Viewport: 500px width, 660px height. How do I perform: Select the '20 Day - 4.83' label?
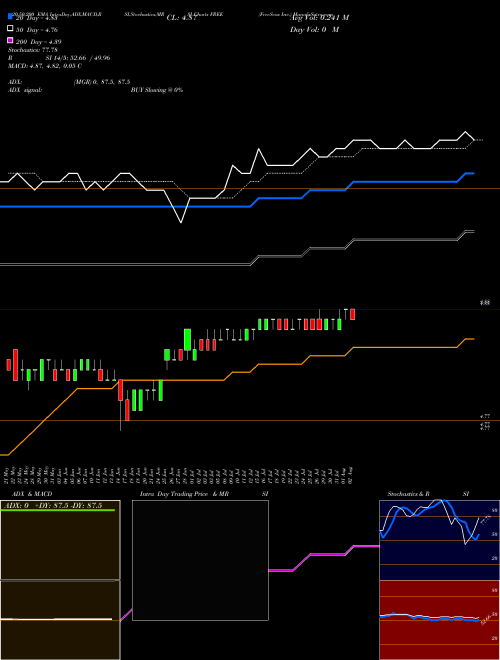click(36, 18)
